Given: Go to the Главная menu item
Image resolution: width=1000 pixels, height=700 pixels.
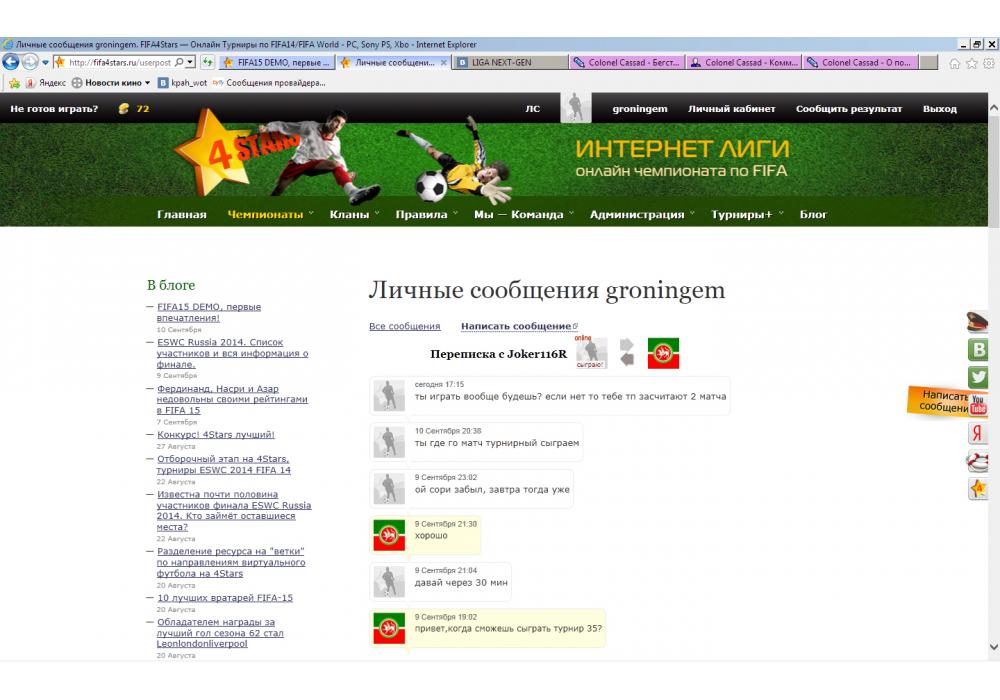Looking at the screenshot, I should tap(182, 214).
